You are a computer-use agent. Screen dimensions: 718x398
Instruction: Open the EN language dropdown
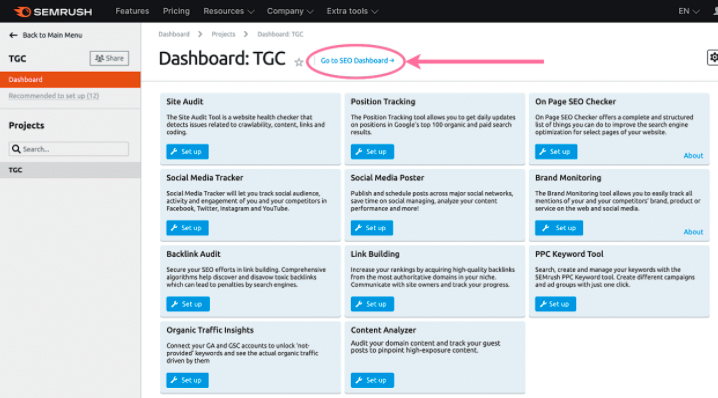(x=688, y=11)
